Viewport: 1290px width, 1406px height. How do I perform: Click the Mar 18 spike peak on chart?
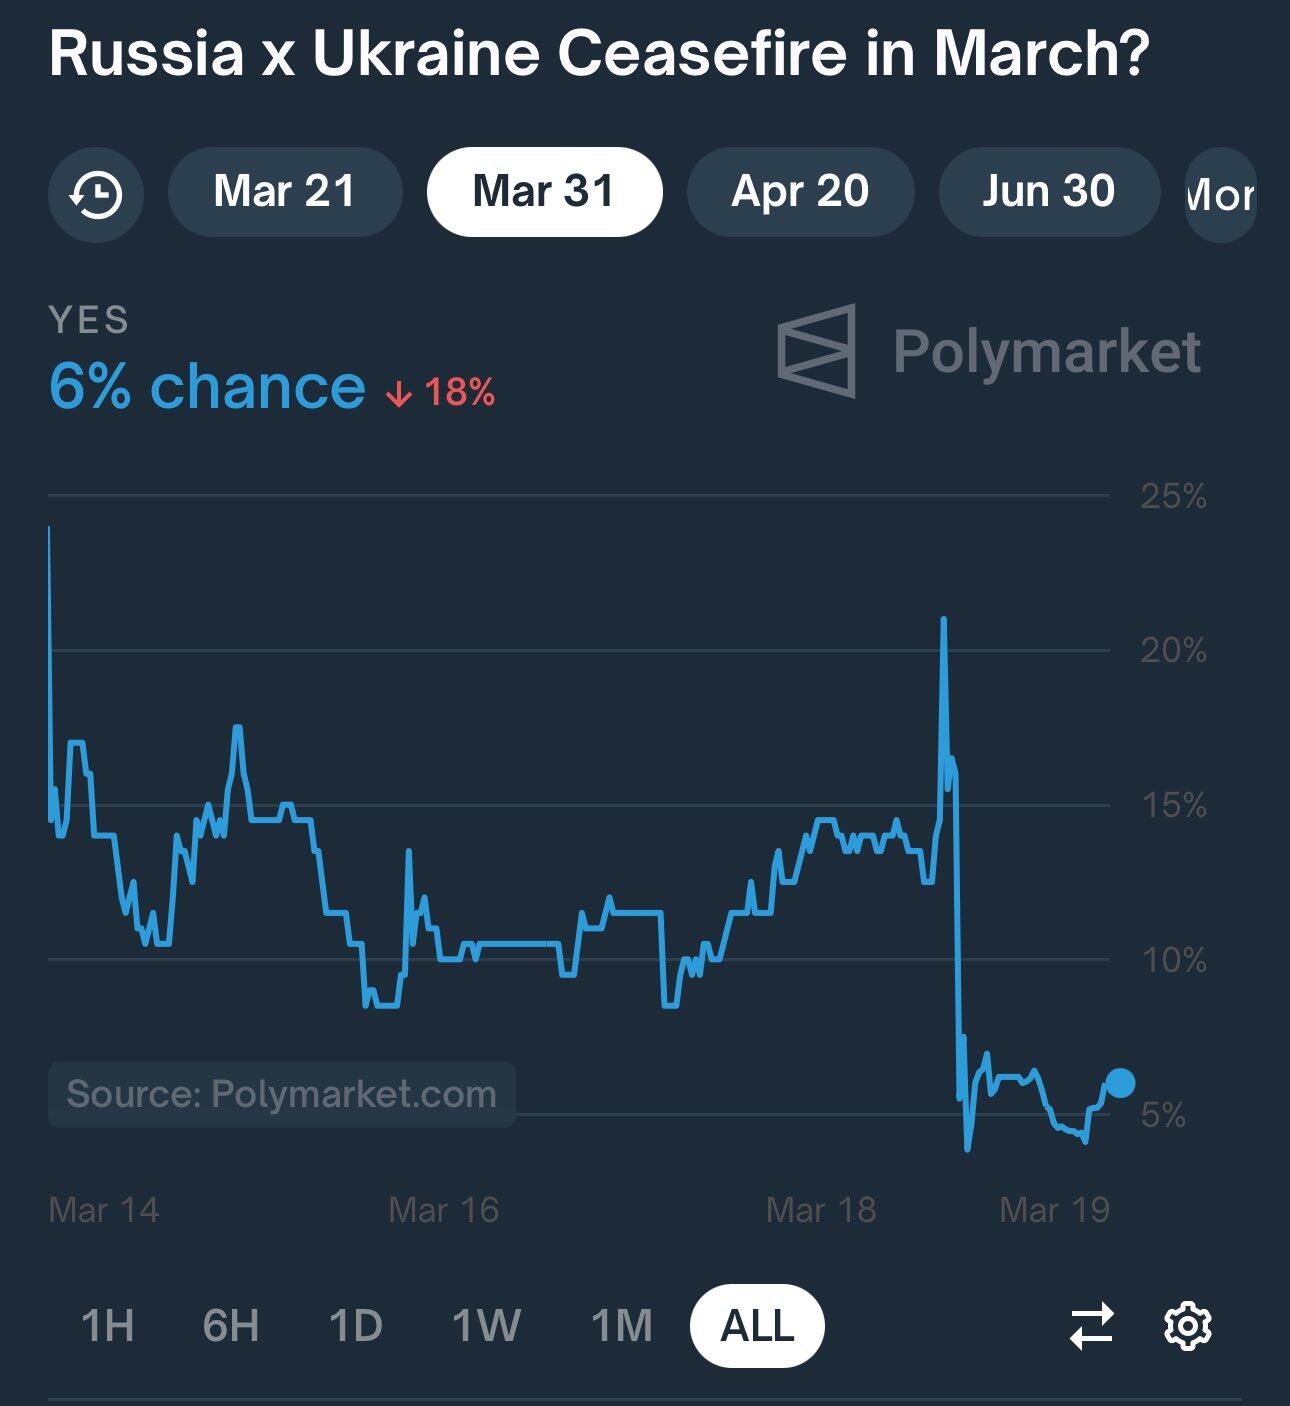click(943, 620)
